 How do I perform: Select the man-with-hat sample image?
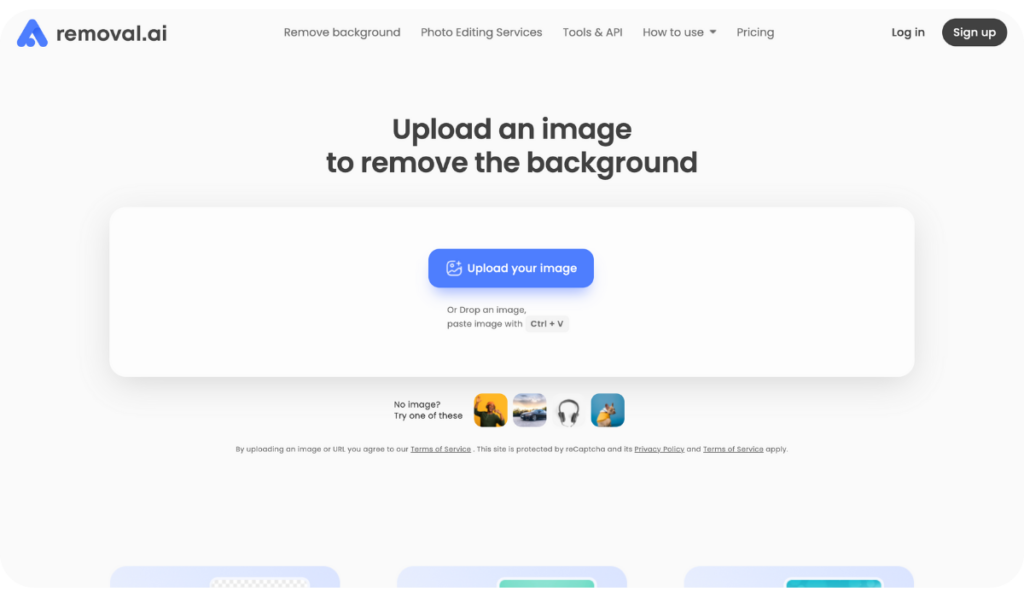490,409
